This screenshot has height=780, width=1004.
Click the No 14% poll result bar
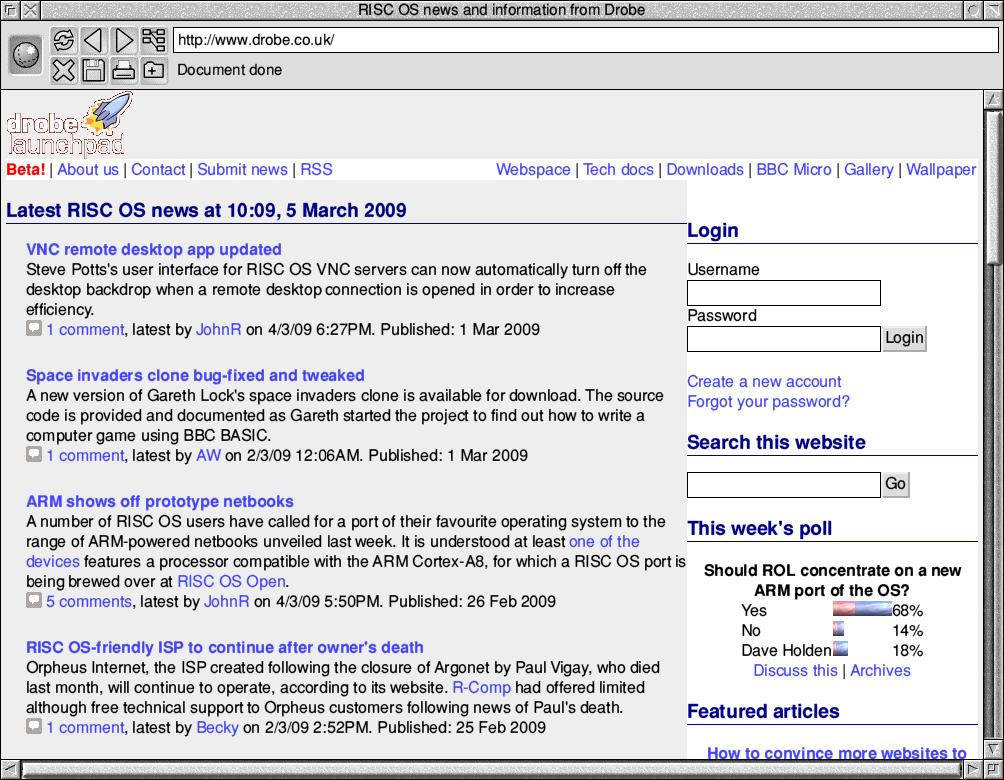(838, 628)
